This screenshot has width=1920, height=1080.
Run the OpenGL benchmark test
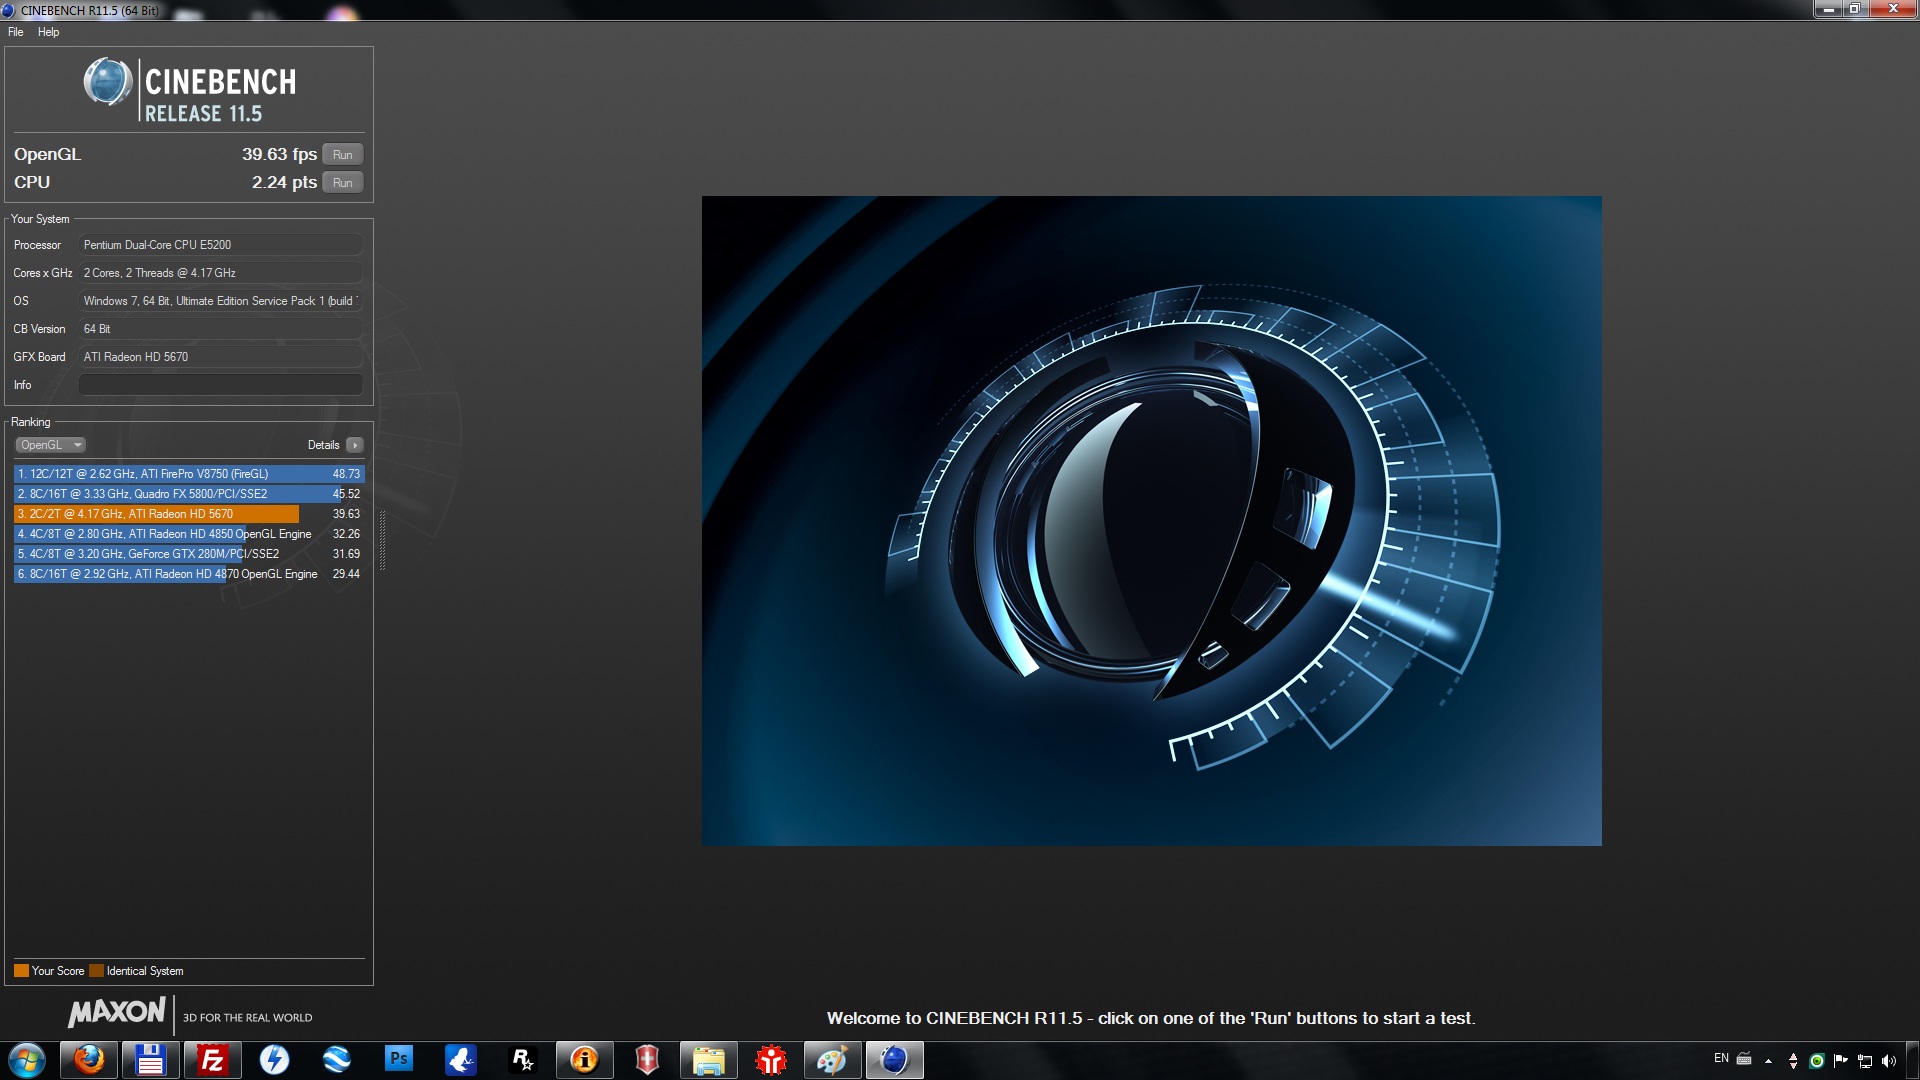(342, 154)
